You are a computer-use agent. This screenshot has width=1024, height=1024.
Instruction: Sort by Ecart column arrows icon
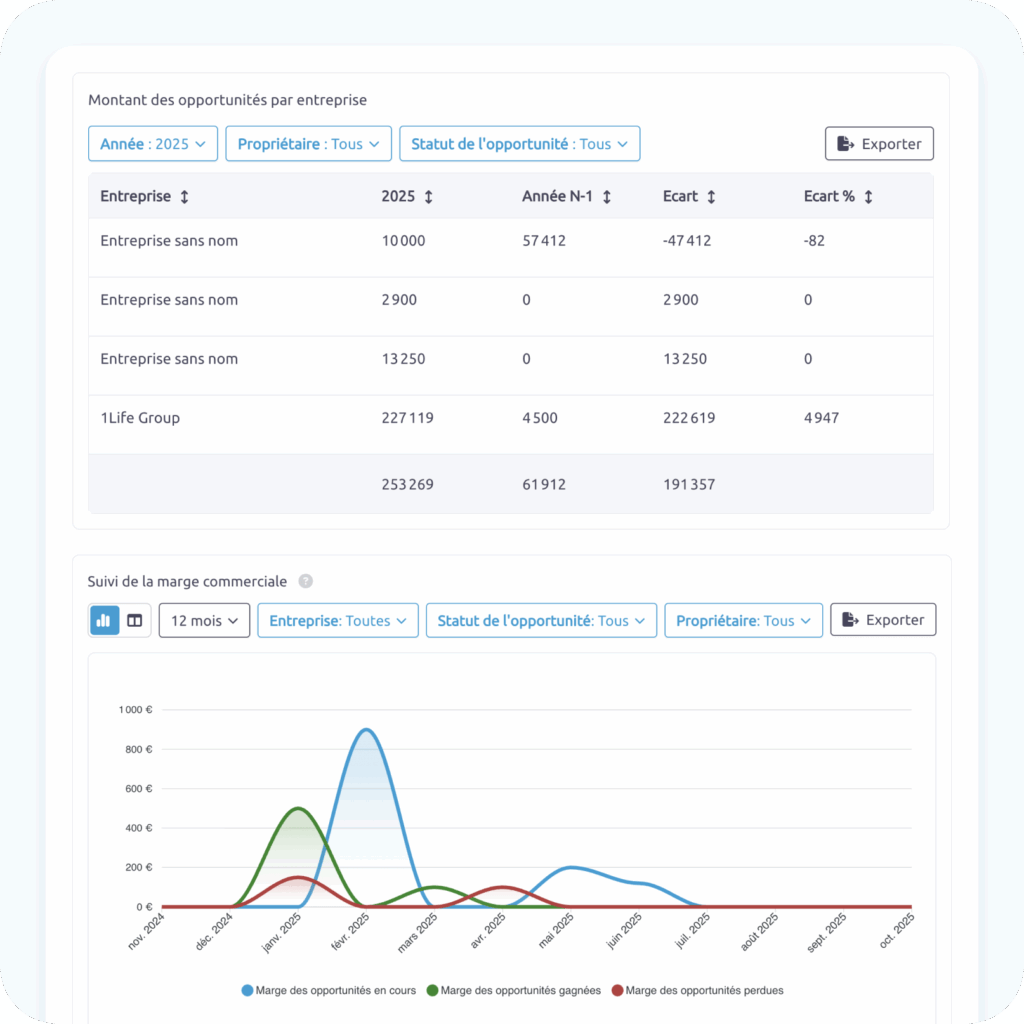coord(711,197)
